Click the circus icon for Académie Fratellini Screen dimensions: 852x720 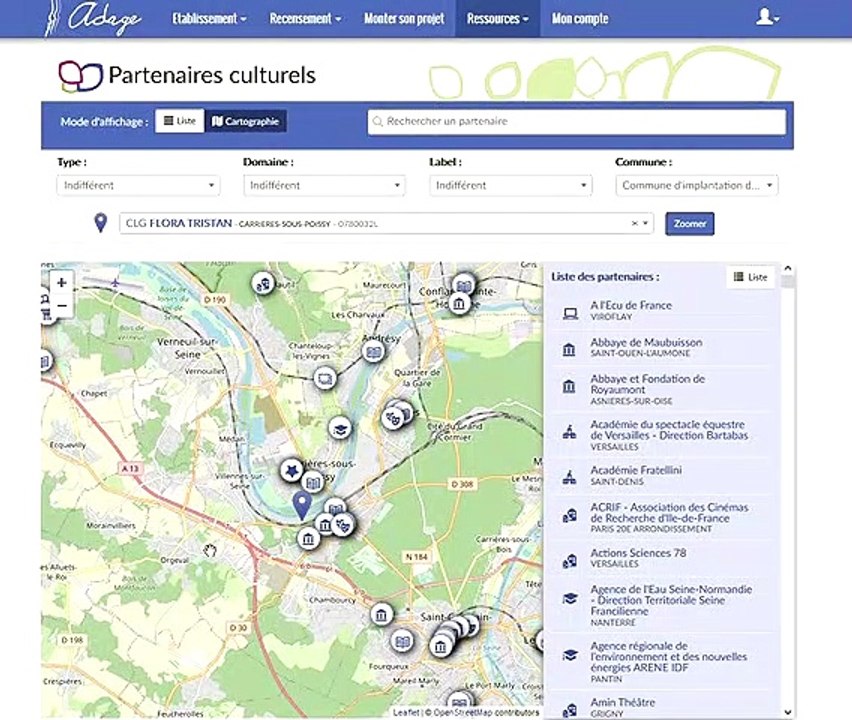tap(569, 477)
